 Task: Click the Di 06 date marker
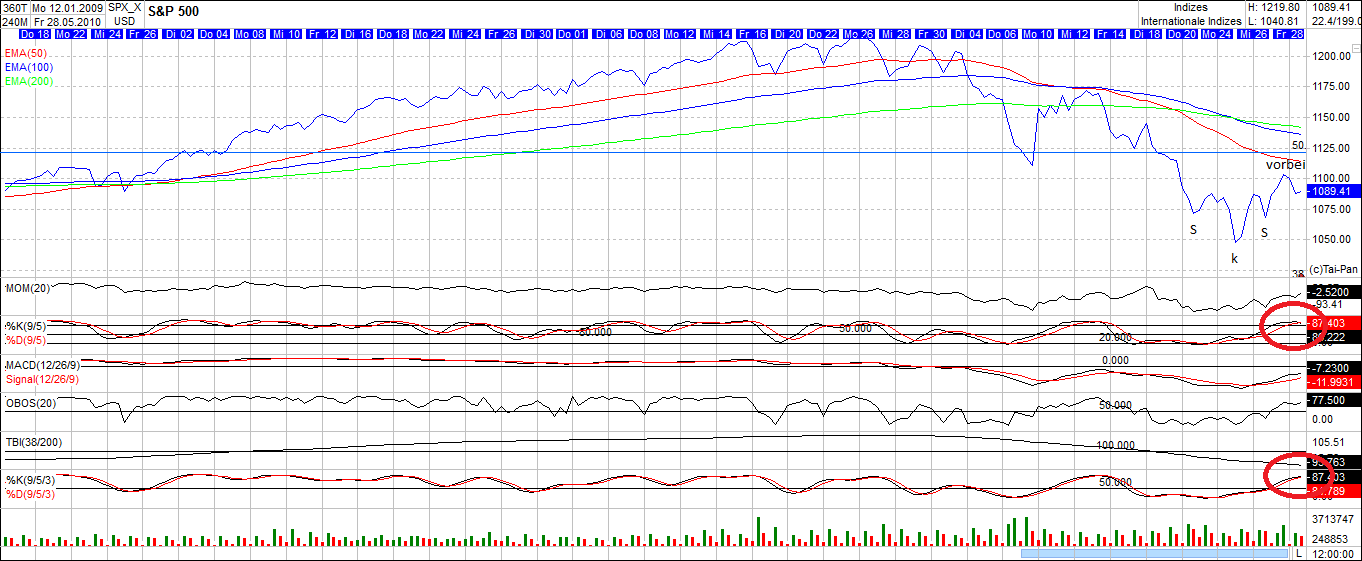tap(609, 34)
